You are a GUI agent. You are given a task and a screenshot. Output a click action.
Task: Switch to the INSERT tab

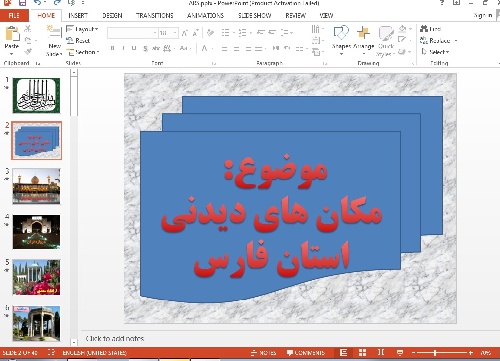(78, 16)
